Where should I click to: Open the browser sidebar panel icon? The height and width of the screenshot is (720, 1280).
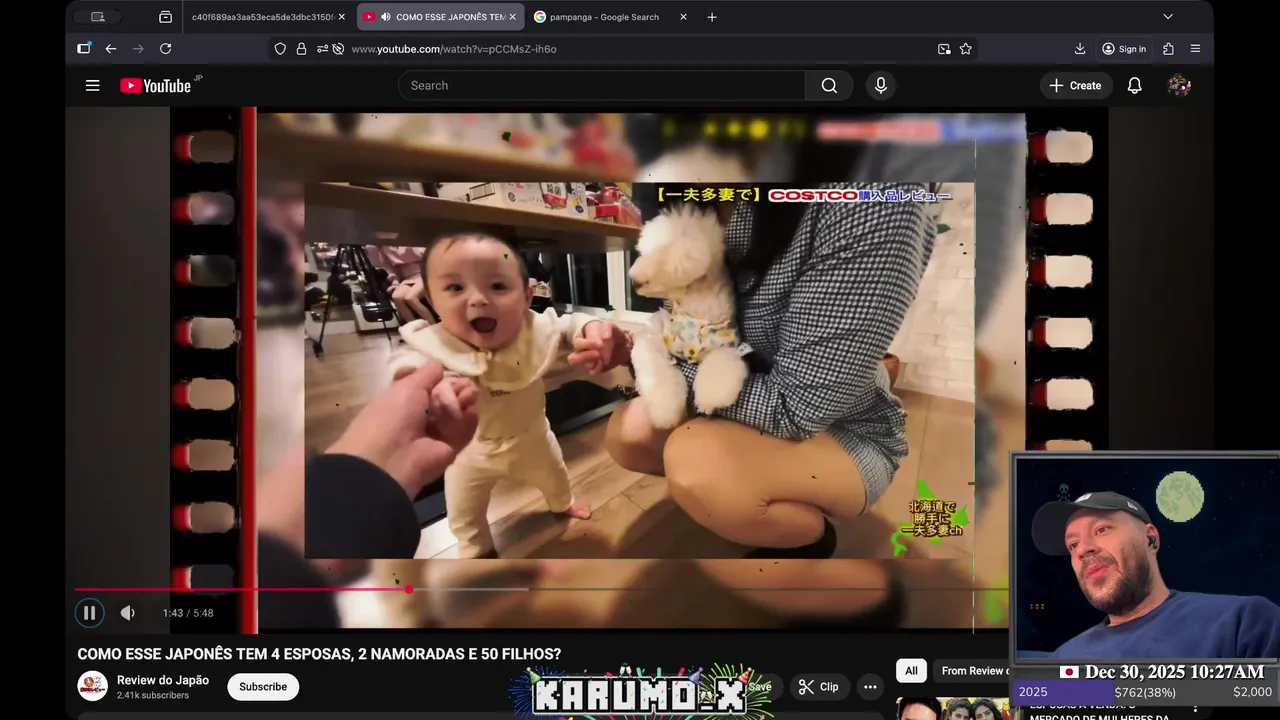[x=84, y=48]
